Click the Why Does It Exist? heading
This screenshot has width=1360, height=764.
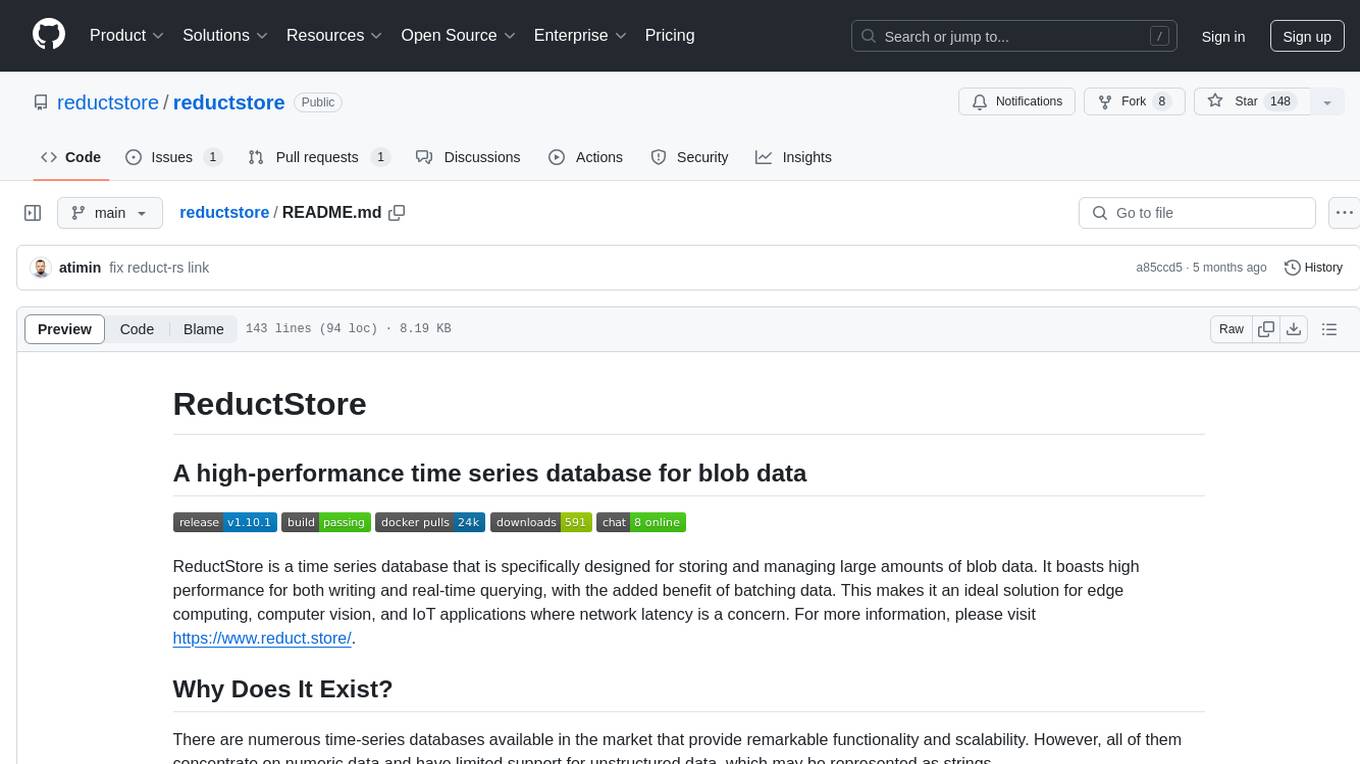(283, 689)
